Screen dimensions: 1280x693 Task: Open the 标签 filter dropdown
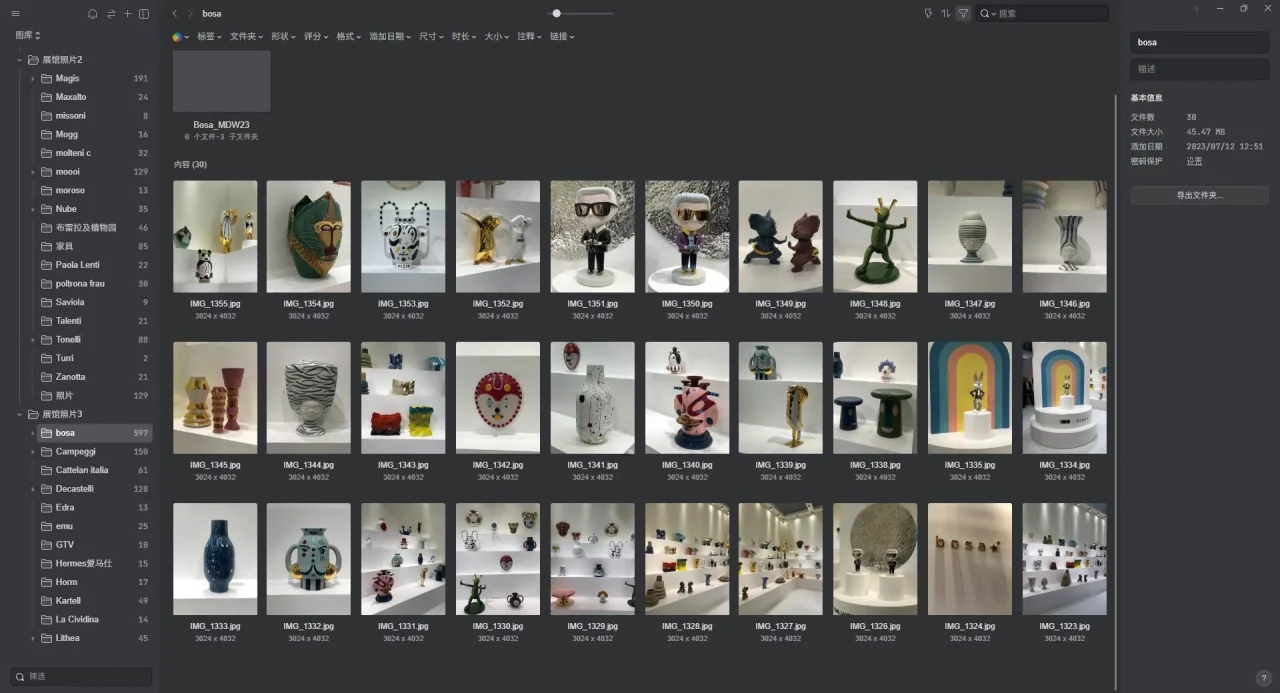209,37
